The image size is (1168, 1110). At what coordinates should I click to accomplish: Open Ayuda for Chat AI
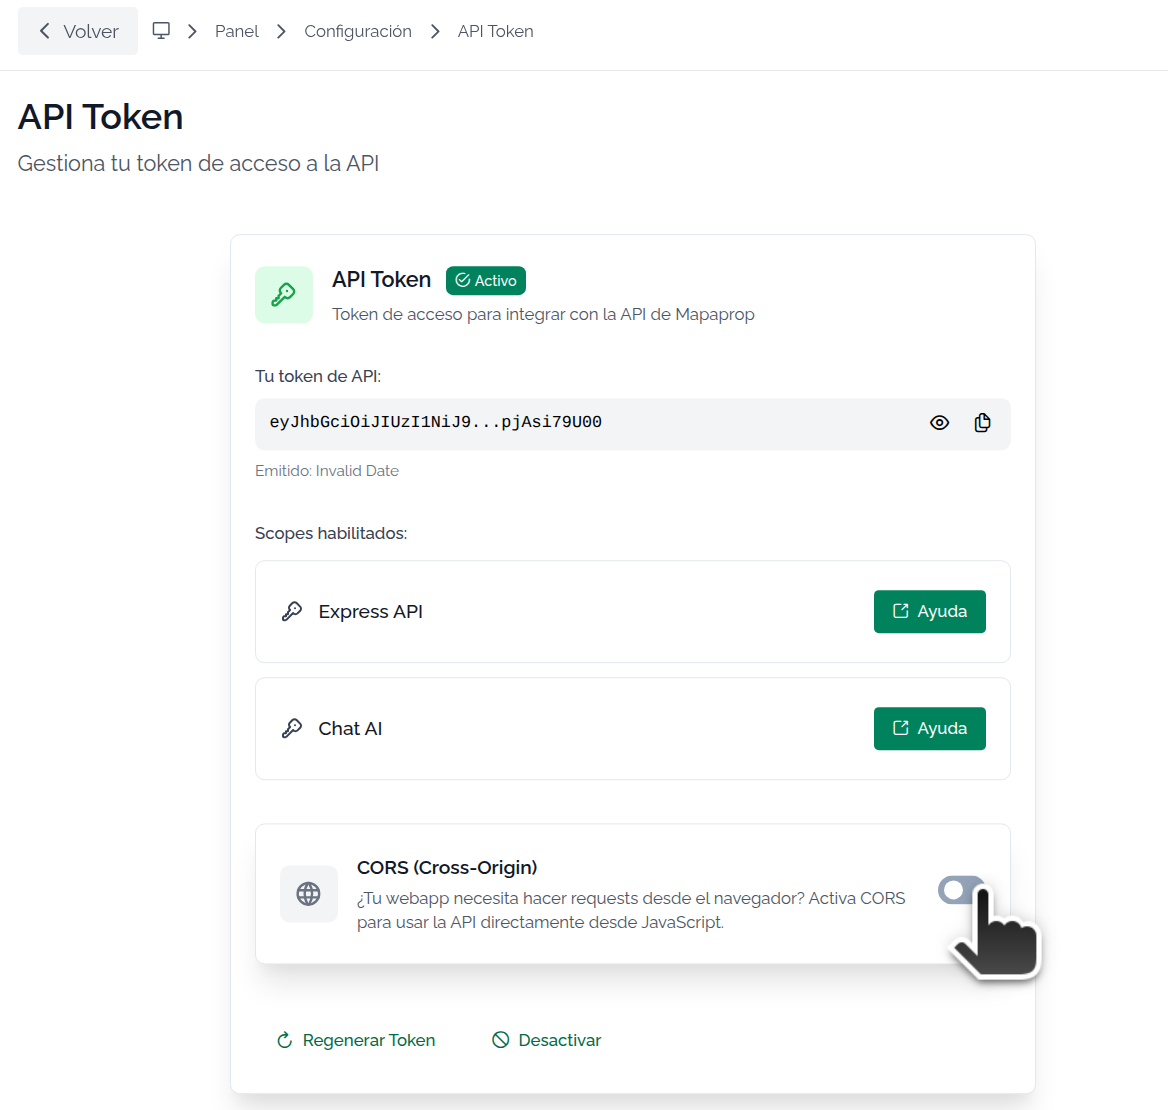pyautogui.click(x=930, y=729)
